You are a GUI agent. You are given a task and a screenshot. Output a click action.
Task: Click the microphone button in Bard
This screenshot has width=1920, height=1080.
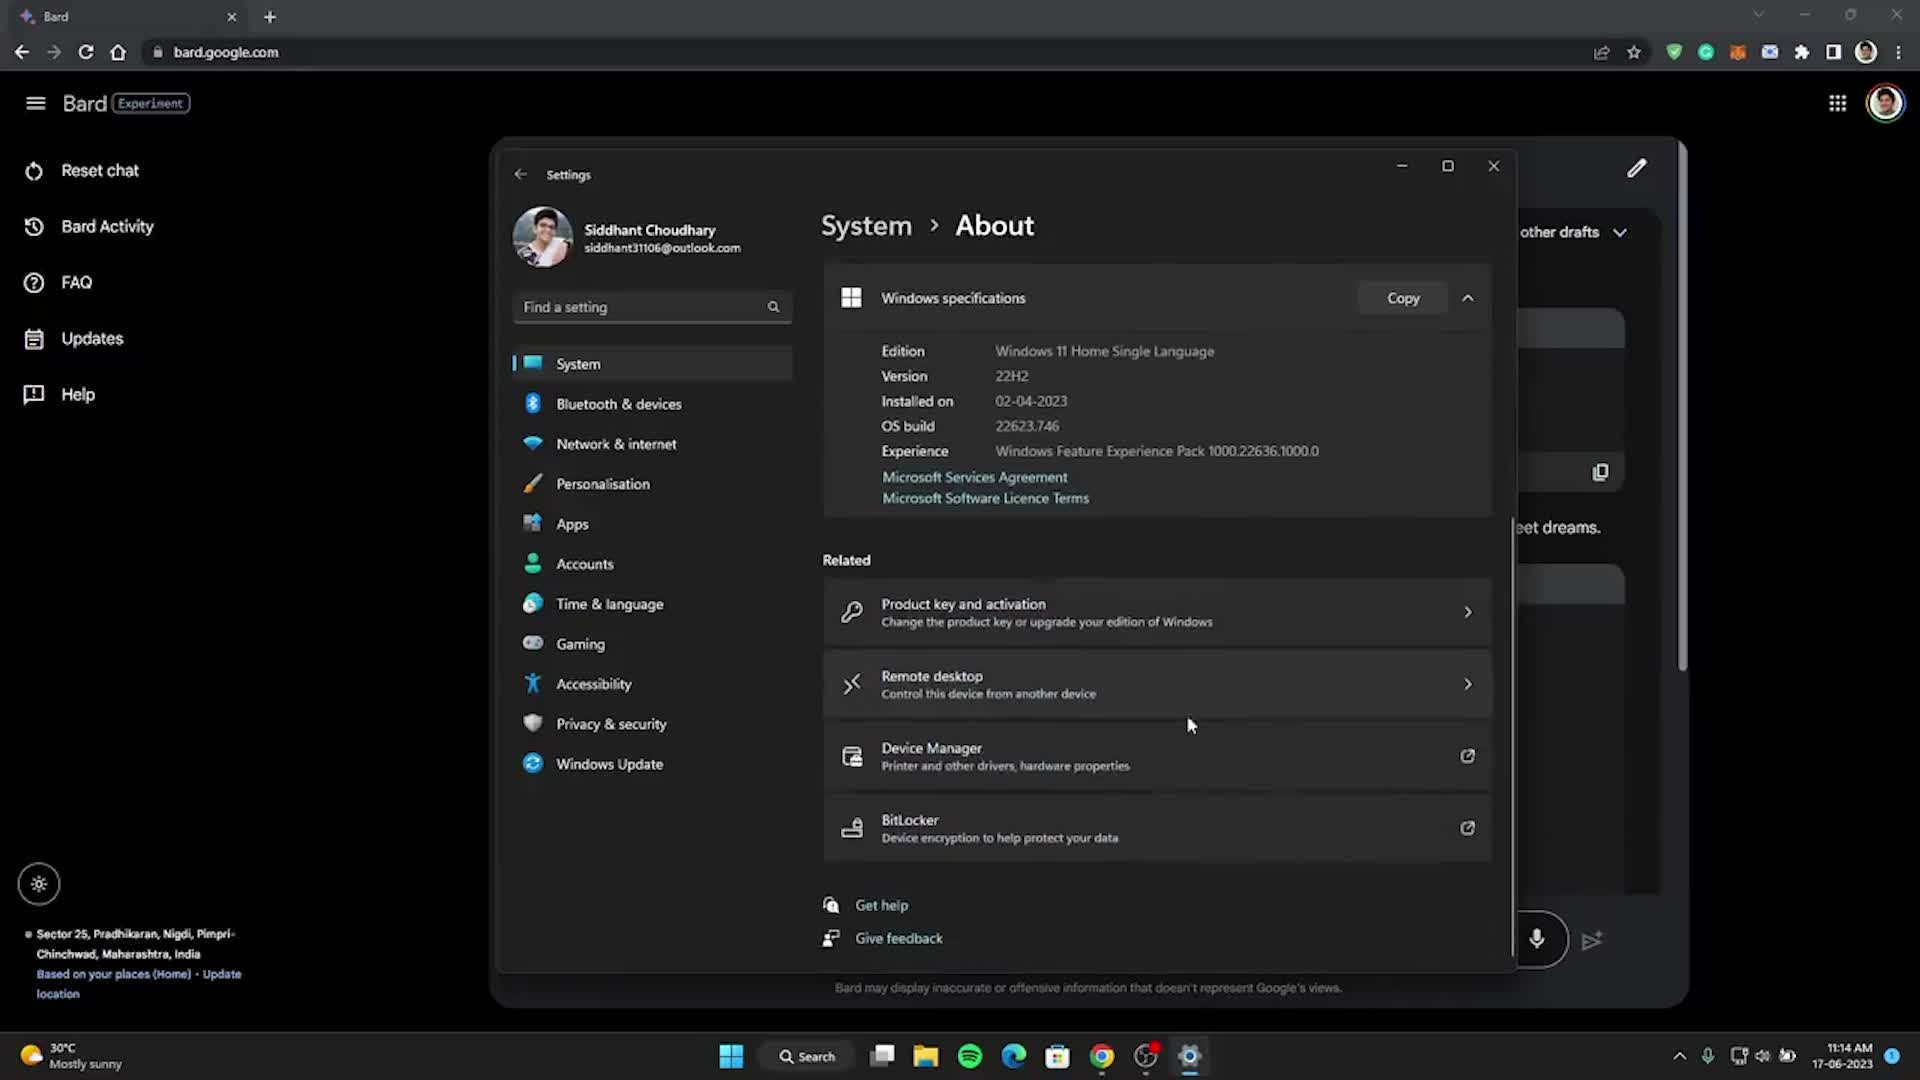coord(1537,939)
